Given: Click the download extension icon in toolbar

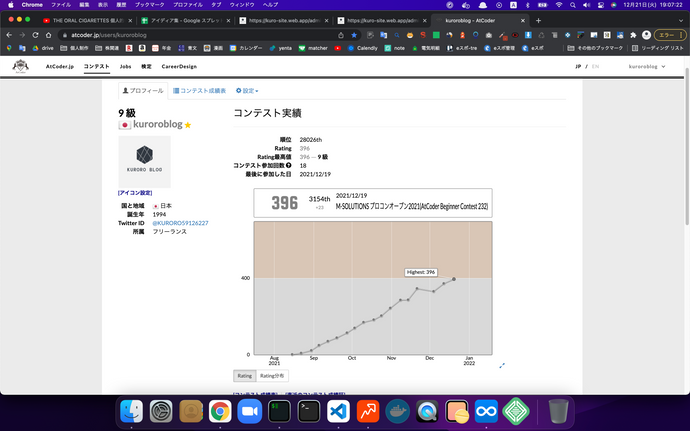Looking at the screenshot, I should tap(528, 35).
